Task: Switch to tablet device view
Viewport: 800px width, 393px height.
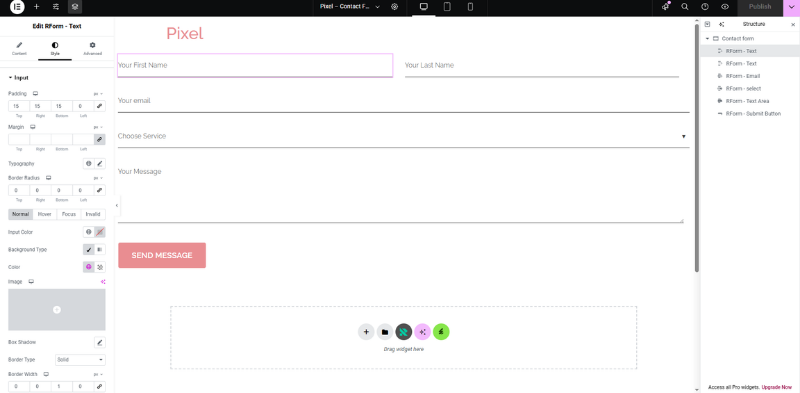Action: coord(447,7)
